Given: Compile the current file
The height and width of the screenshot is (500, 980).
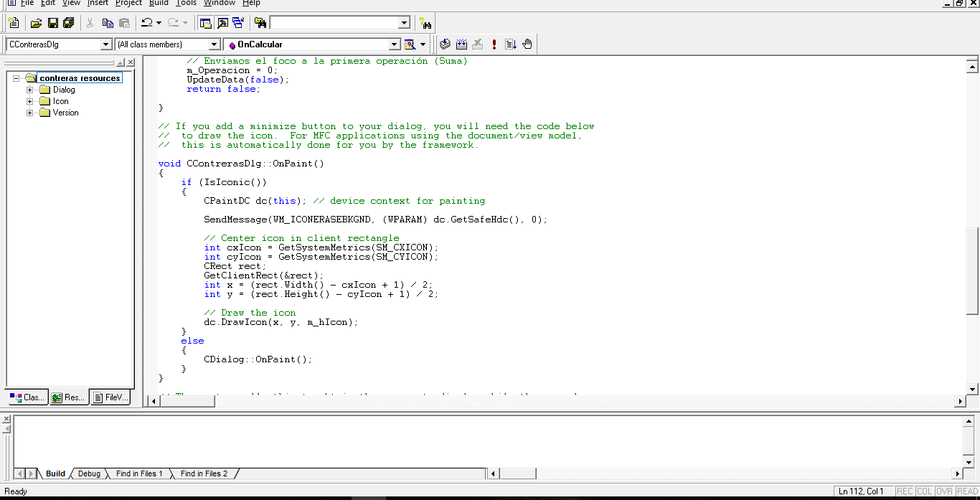Looking at the screenshot, I should 445,44.
